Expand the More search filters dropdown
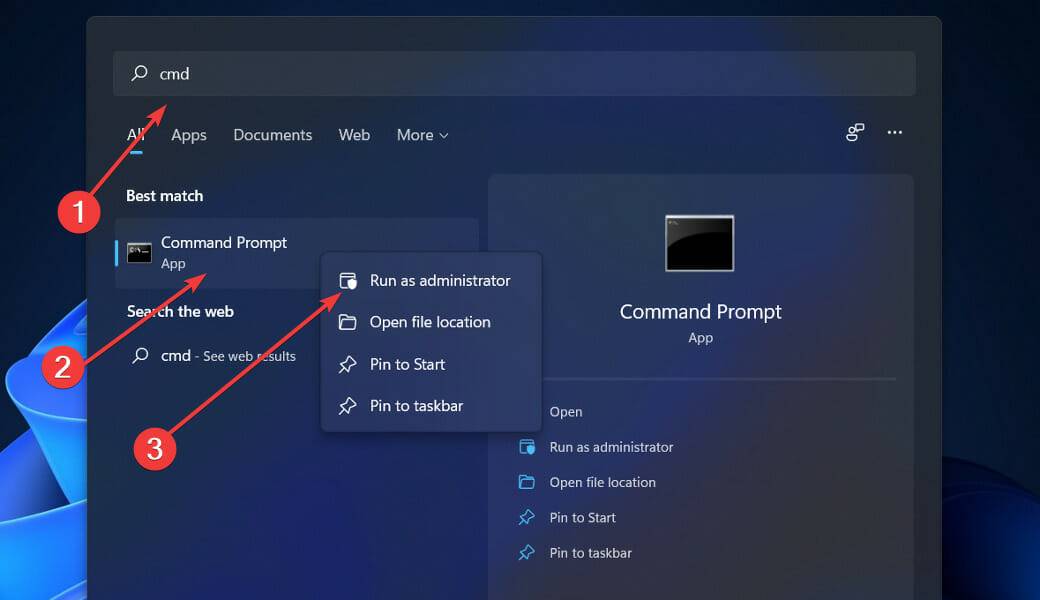This screenshot has height=600, width=1040. pyautogui.click(x=421, y=134)
